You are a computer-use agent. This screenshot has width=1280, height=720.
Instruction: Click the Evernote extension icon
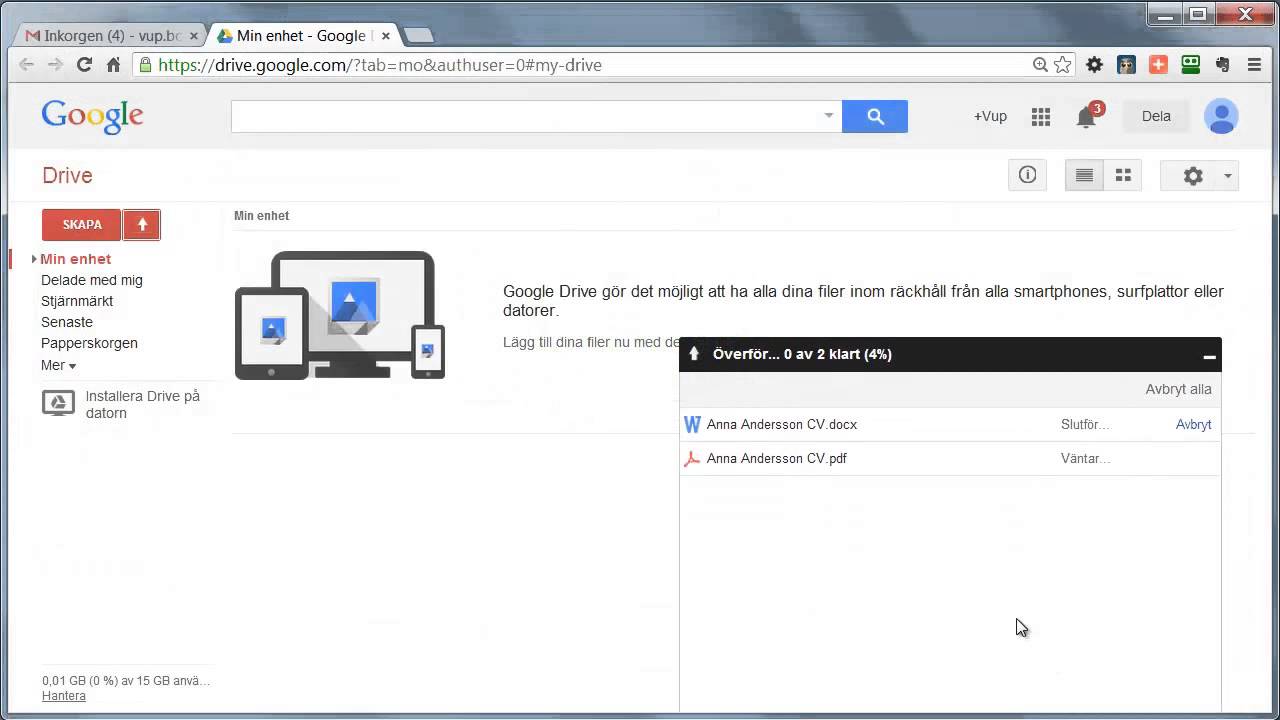tap(1222, 65)
